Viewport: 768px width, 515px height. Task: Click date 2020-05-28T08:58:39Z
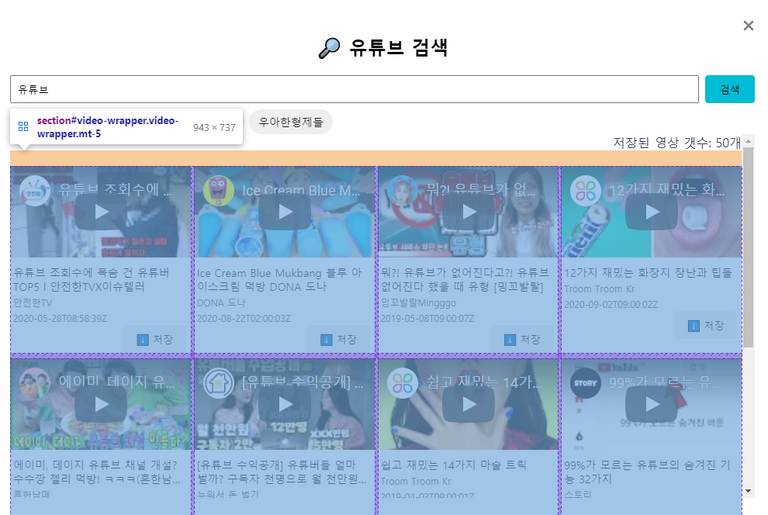(60, 319)
